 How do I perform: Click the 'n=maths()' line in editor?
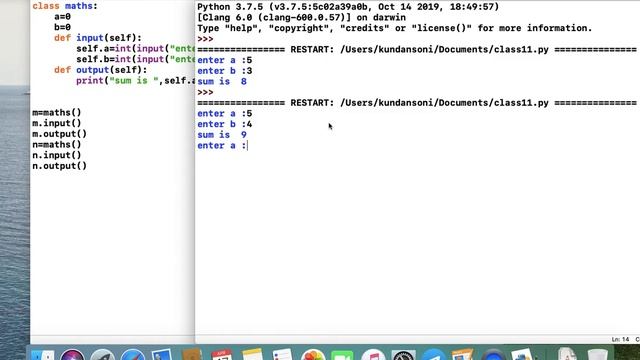tap(57, 144)
